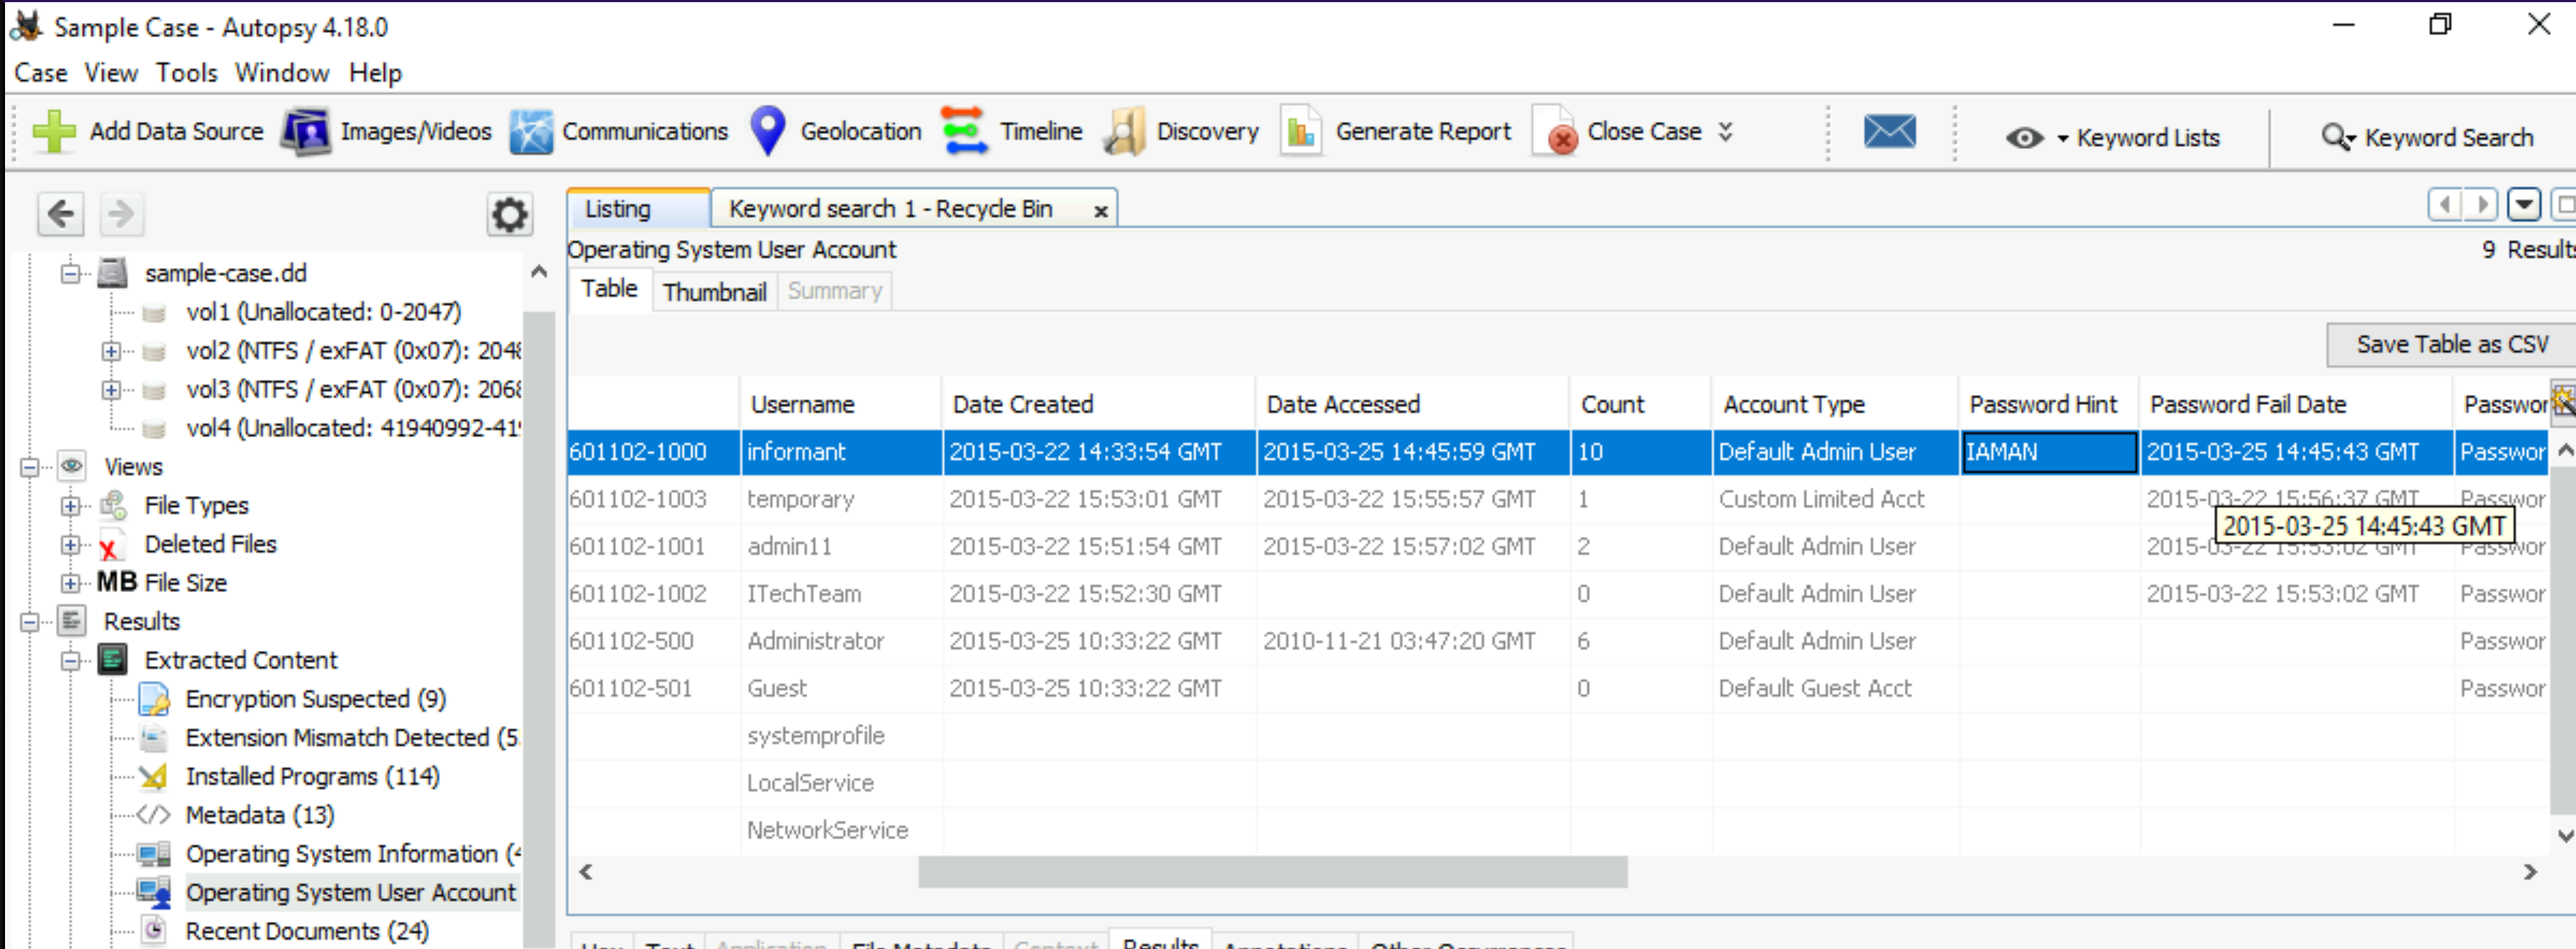This screenshot has width=2576, height=949.
Task: Expand the vol3 NTFS volume node
Action: point(111,390)
